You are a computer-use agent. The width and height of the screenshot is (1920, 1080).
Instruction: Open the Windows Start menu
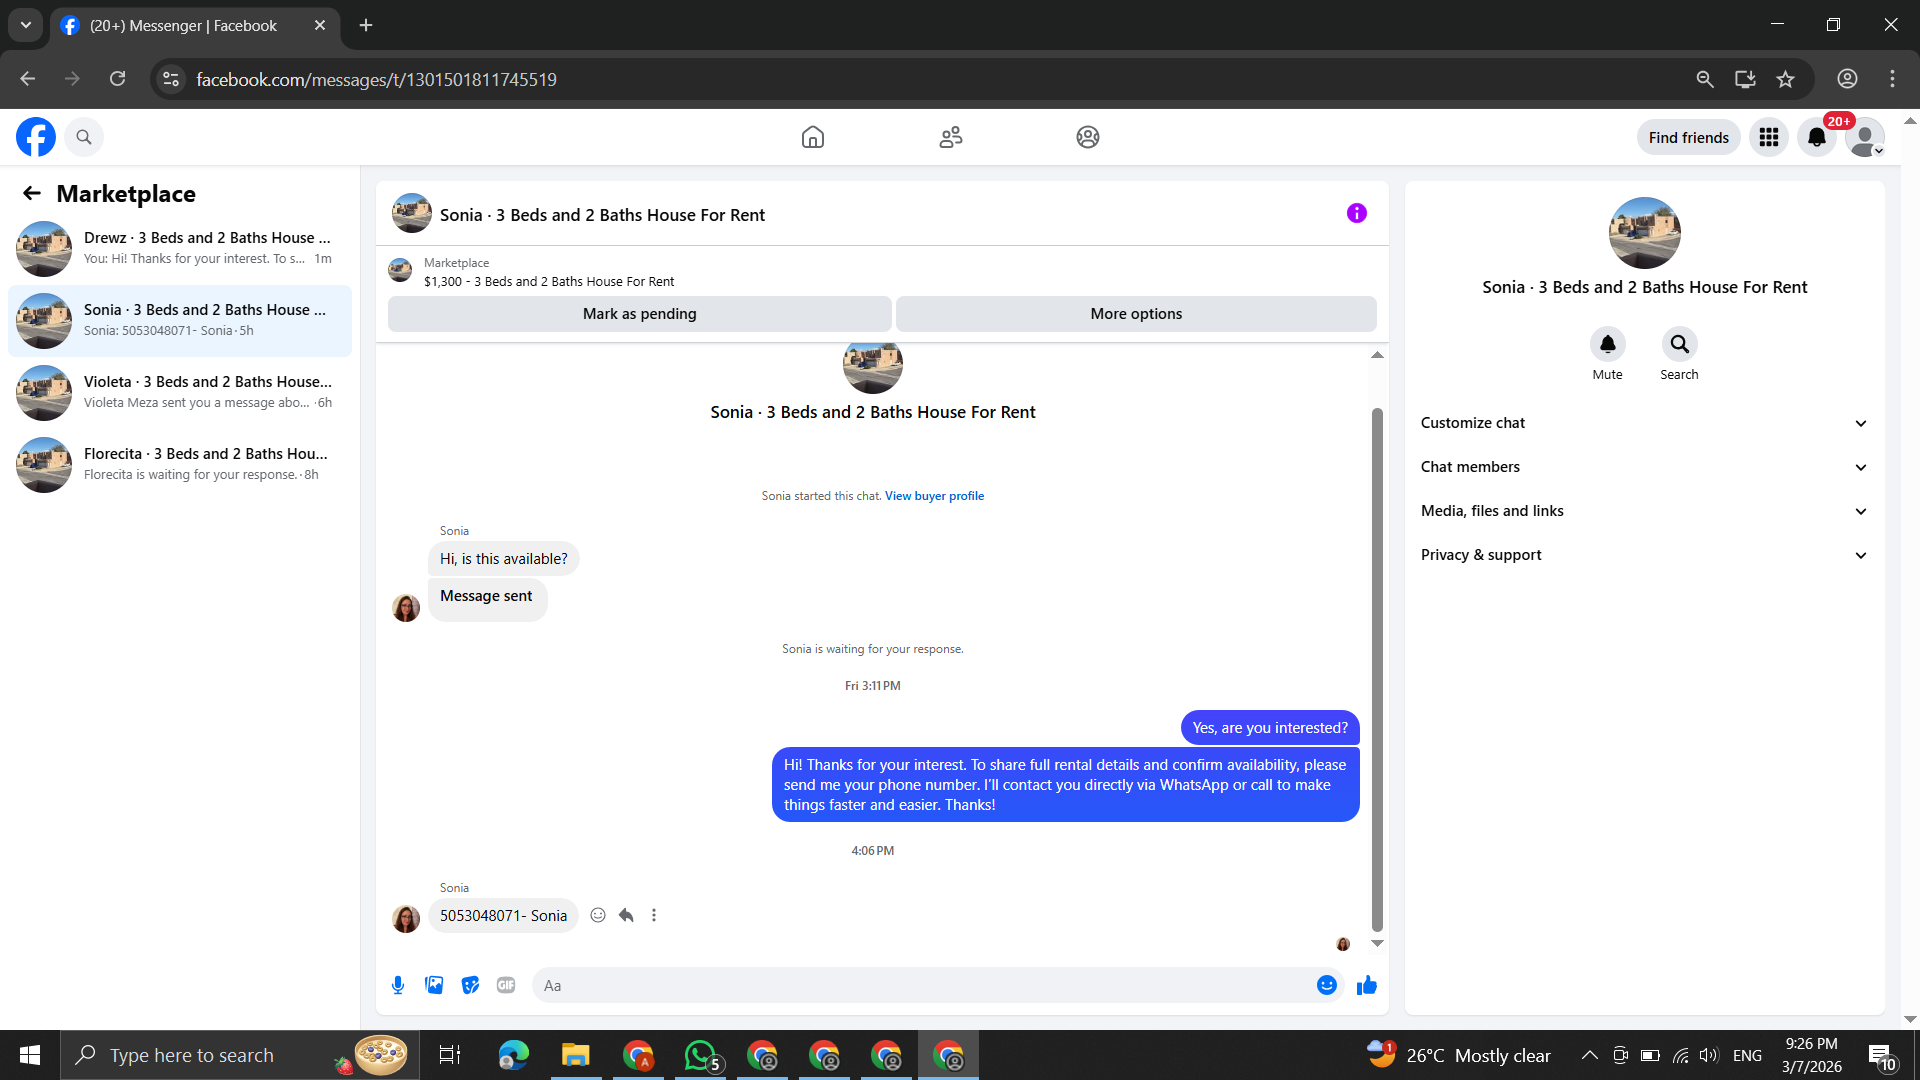point(30,1055)
